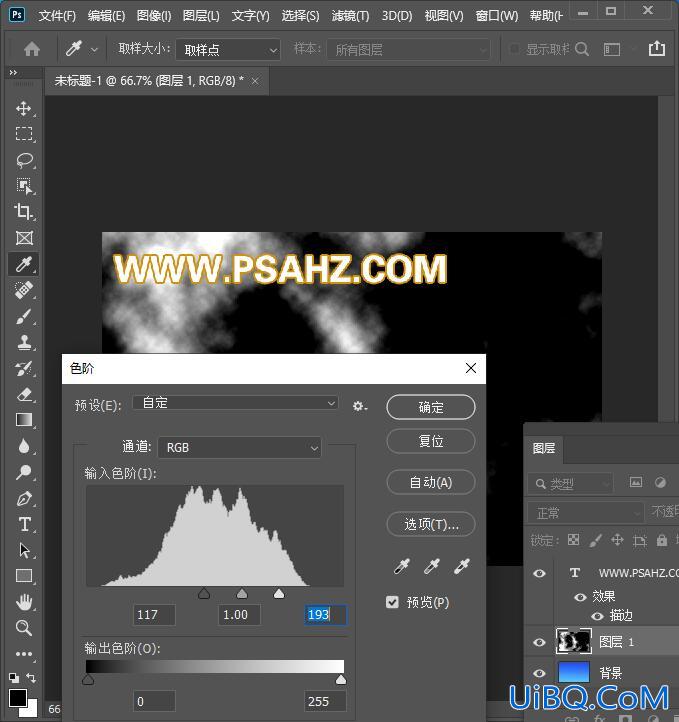The height and width of the screenshot is (722, 679).
Task: Open the 文件(F) menu
Action: click(57, 16)
